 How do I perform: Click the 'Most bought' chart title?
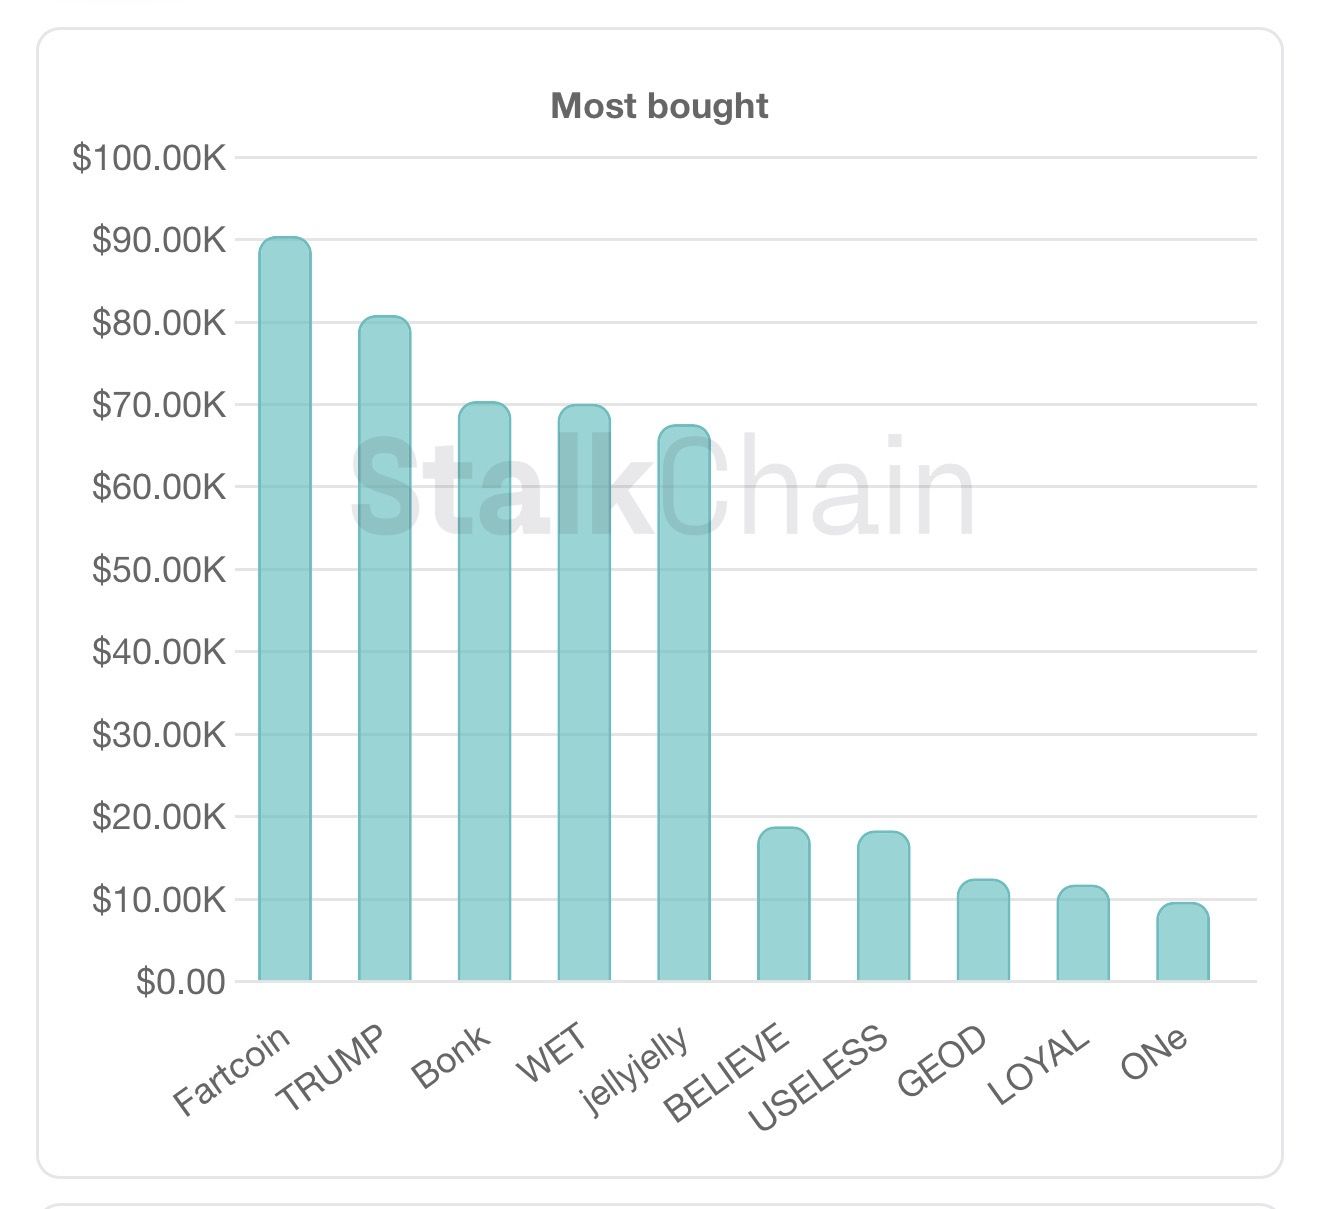[x=660, y=106]
